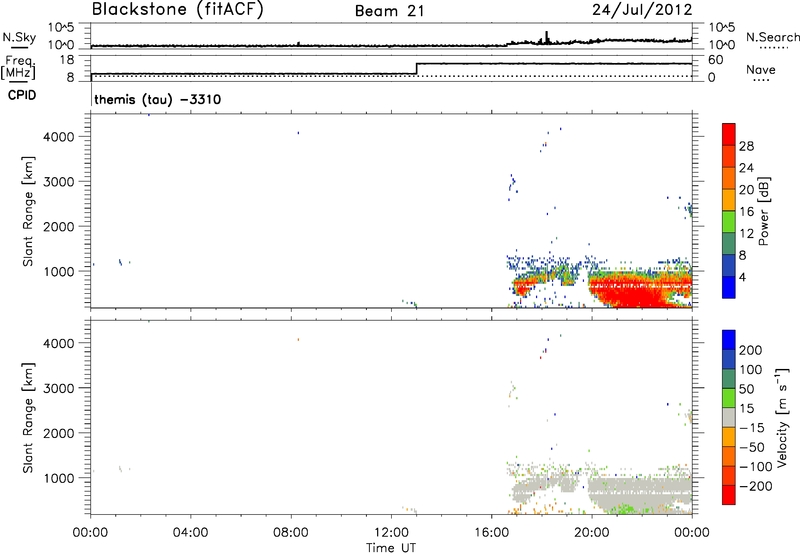This screenshot has height=554, width=800.
Task: Click the 'N.Search' legend label
Action: 773,37
